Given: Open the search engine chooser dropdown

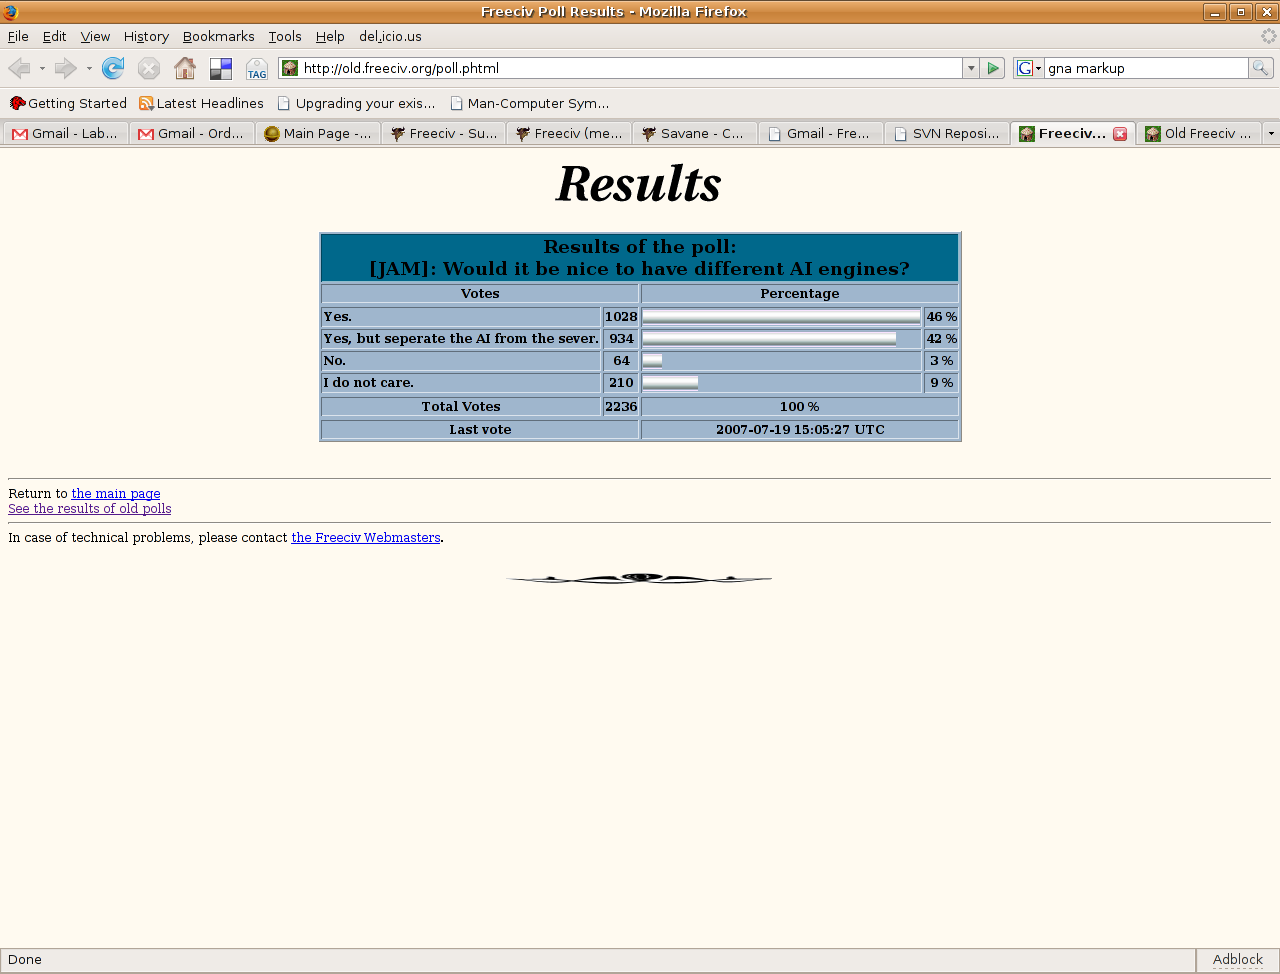Looking at the screenshot, I should (x=1029, y=68).
